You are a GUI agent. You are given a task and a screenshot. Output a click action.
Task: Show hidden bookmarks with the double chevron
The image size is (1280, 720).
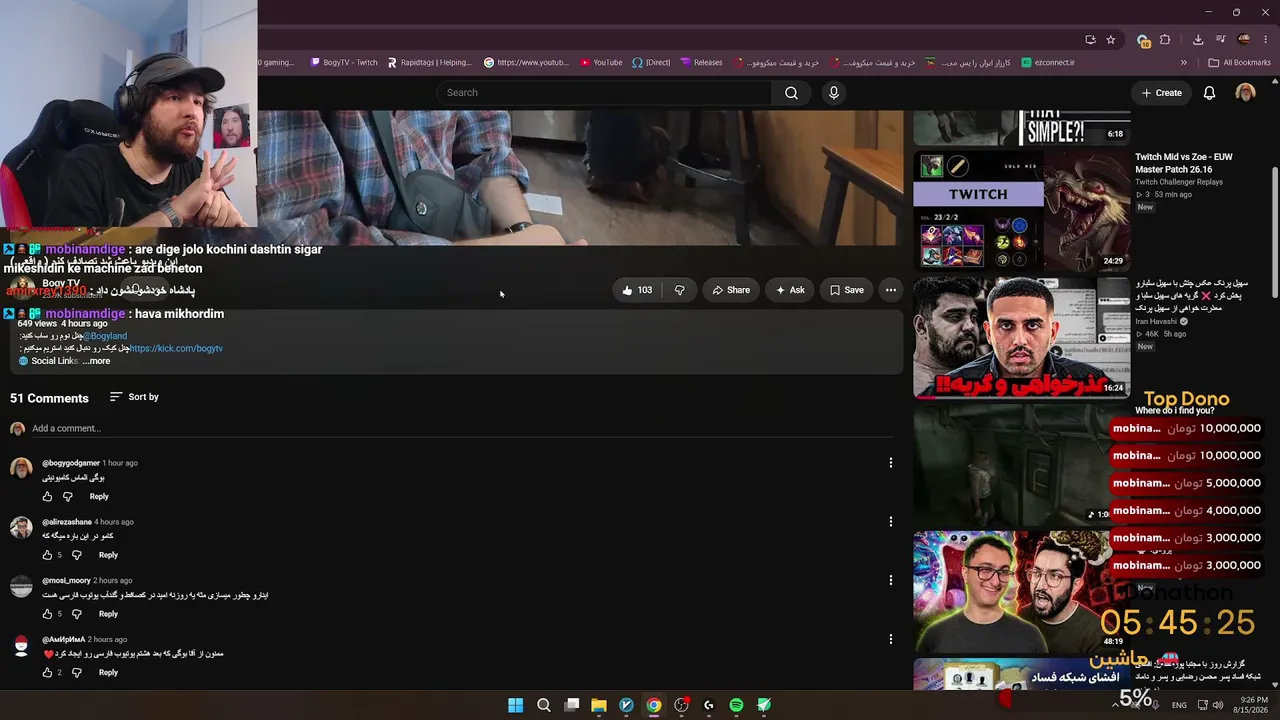(x=1184, y=62)
